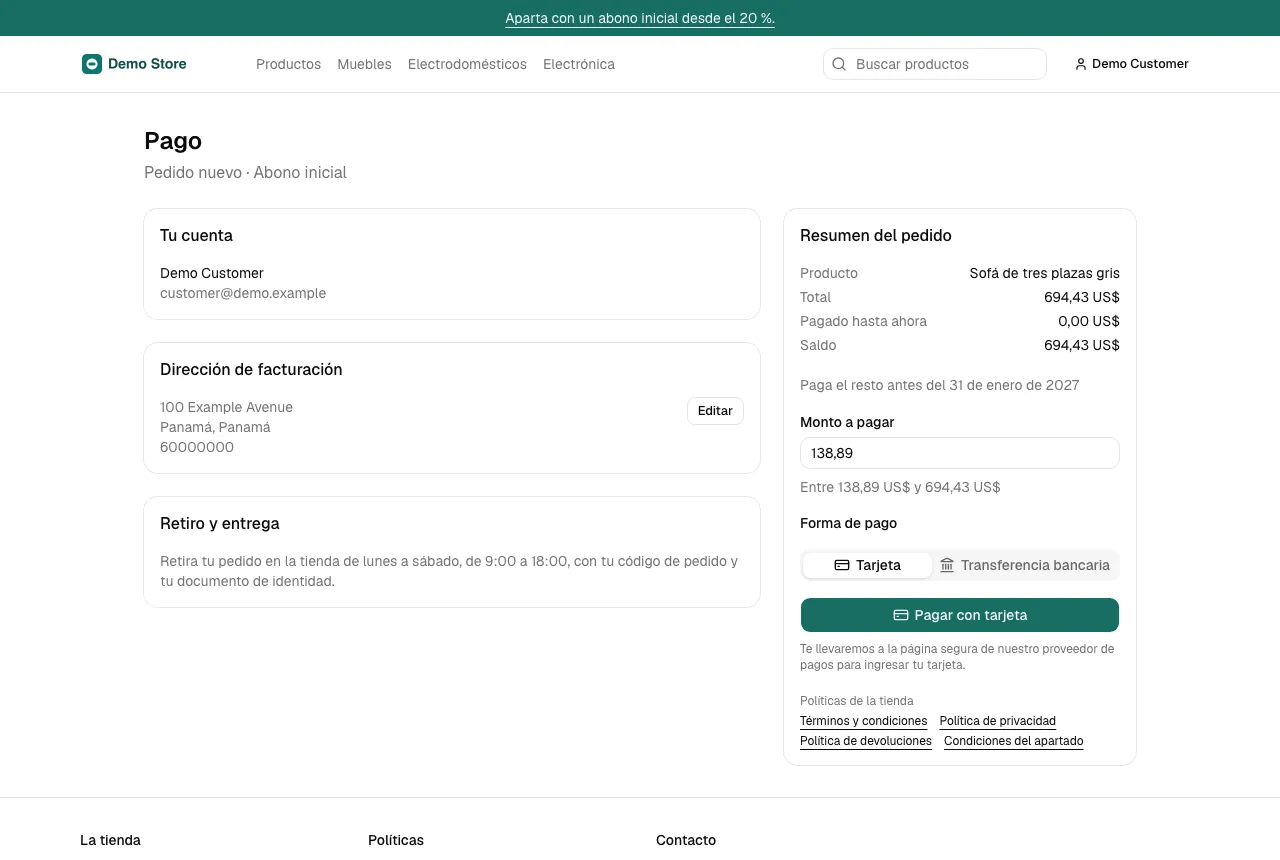This screenshot has height=860, width=1280.
Task: View the Política de devoluciones
Action: click(866, 741)
